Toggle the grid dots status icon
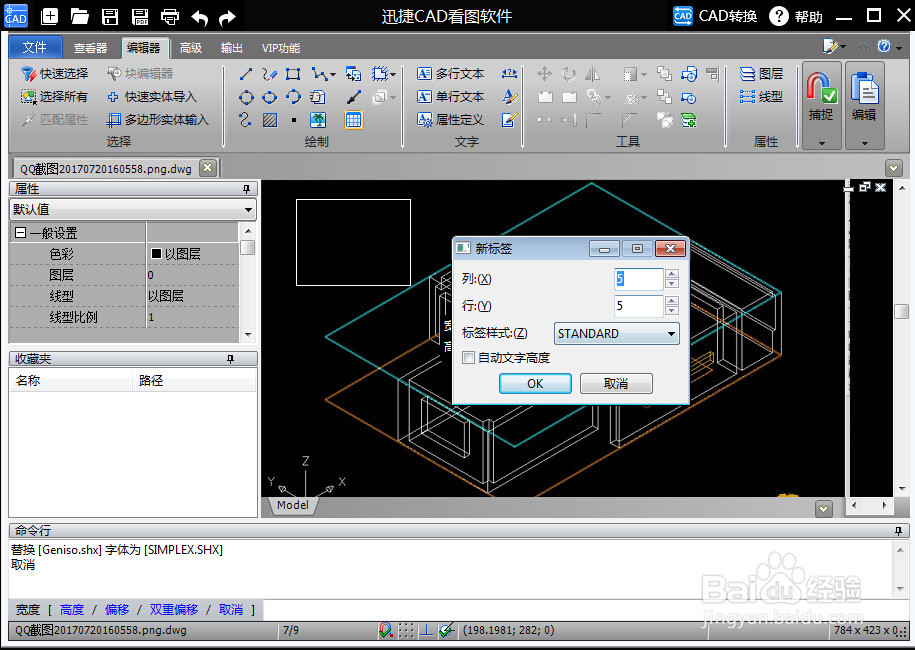Image resolution: width=915 pixels, height=650 pixels. pyautogui.click(x=406, y=630)
